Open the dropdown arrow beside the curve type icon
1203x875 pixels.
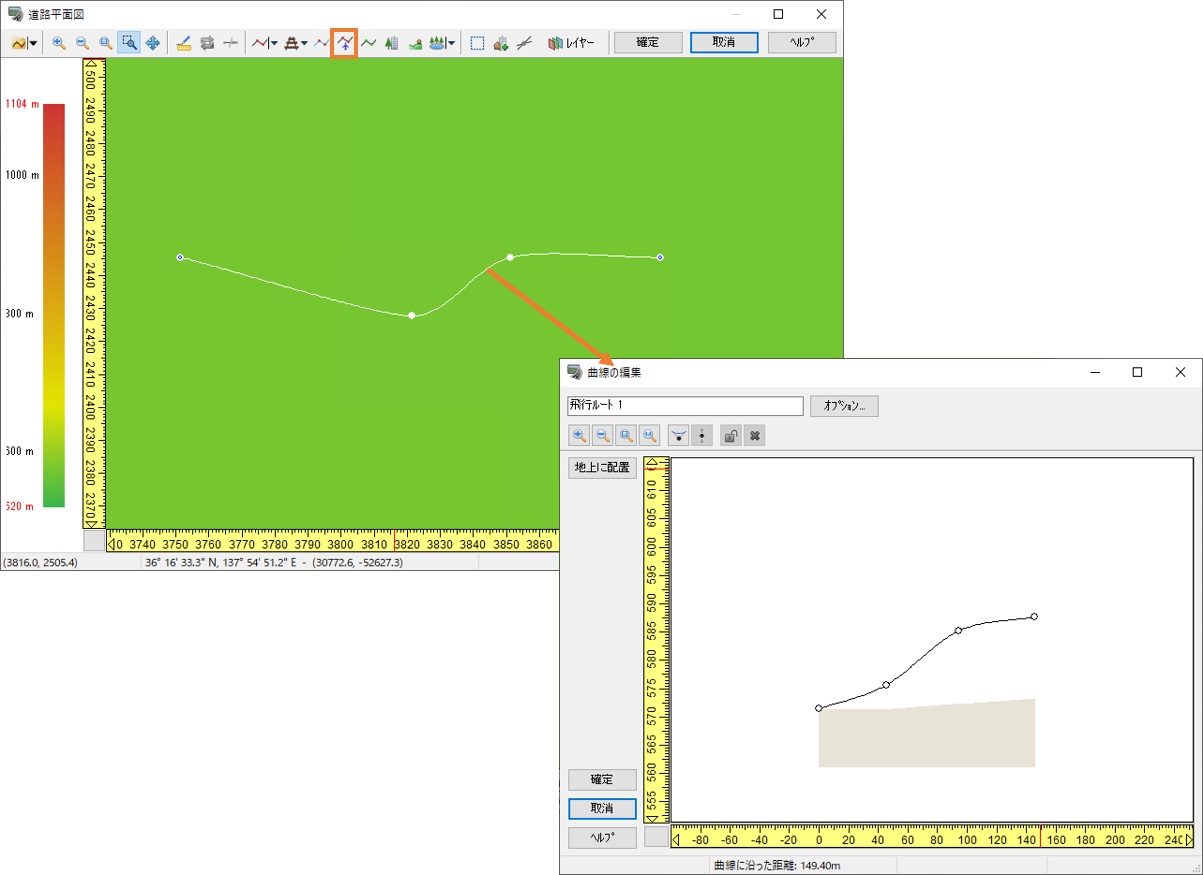click(x=34, y=44)
